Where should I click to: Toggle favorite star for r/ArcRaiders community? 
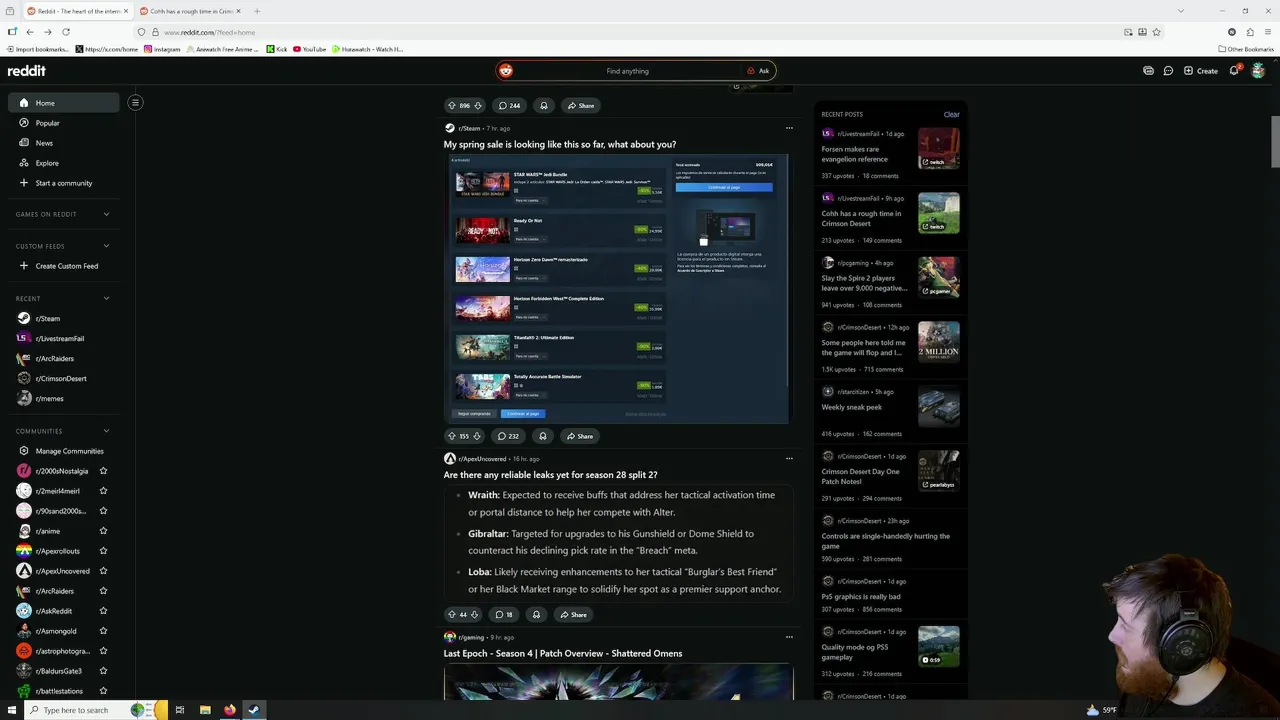[103, 591]
